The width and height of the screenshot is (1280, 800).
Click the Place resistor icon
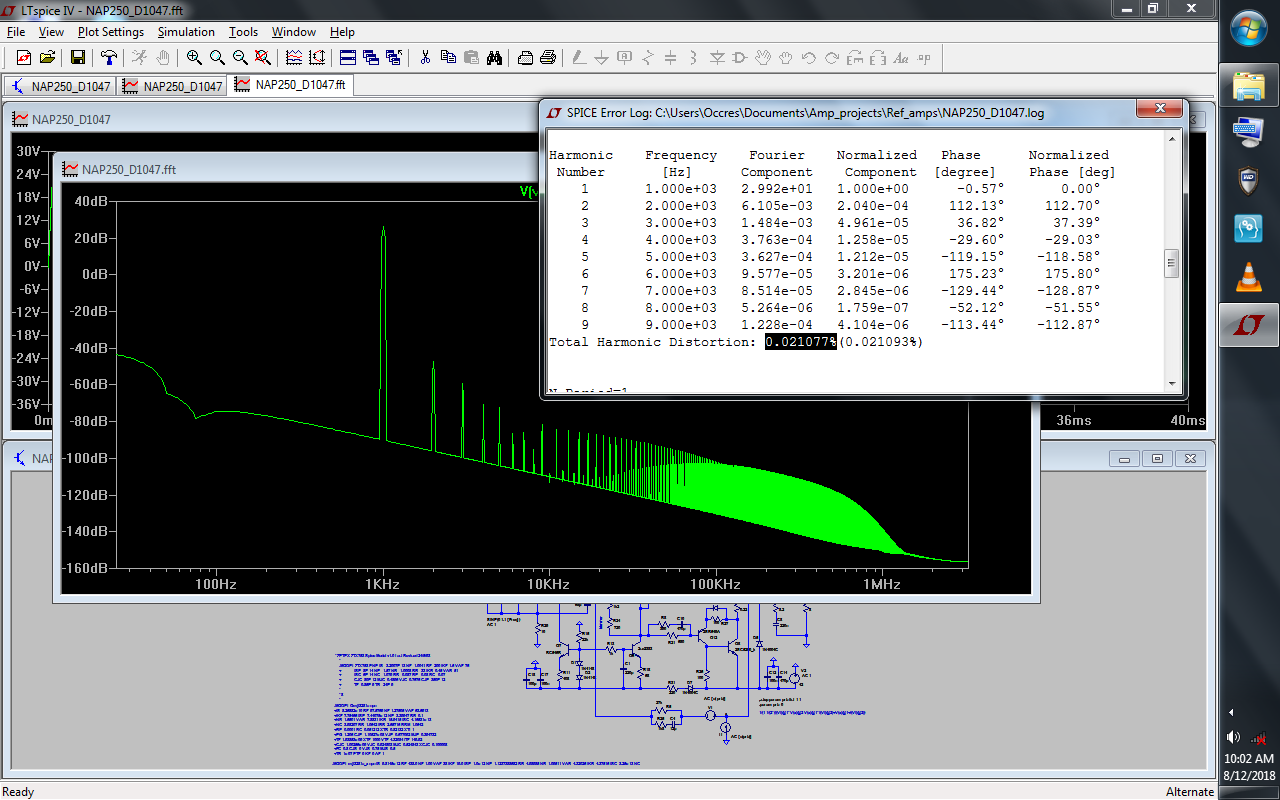(648, 57)
